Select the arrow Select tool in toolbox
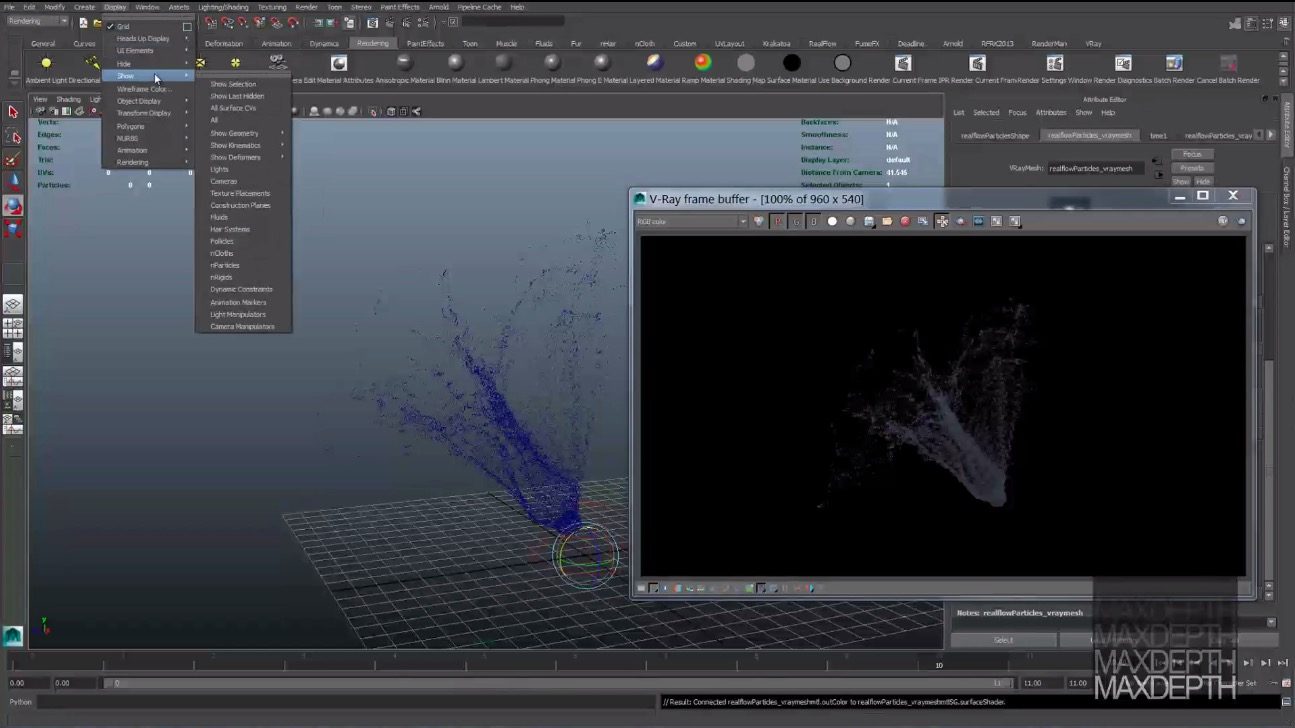The image size is (1295, 728). pos(13,112)
